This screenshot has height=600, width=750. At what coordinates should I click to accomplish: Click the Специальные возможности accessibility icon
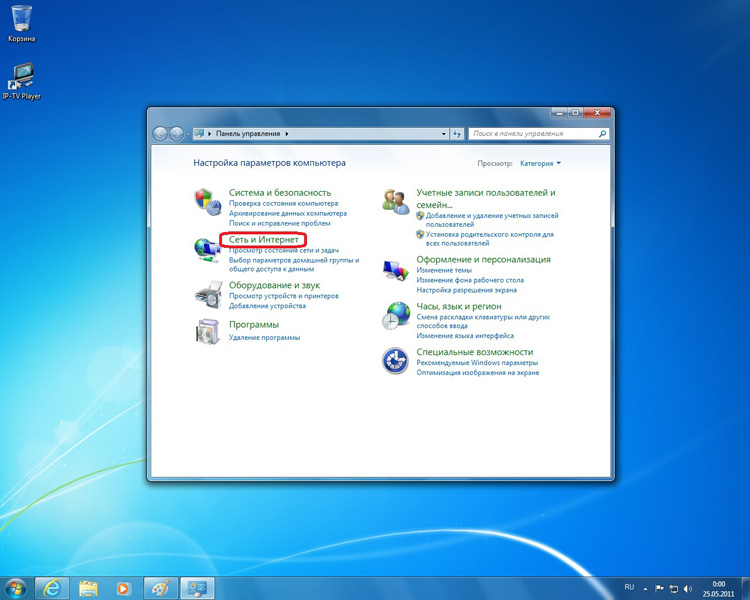[395, 361]
